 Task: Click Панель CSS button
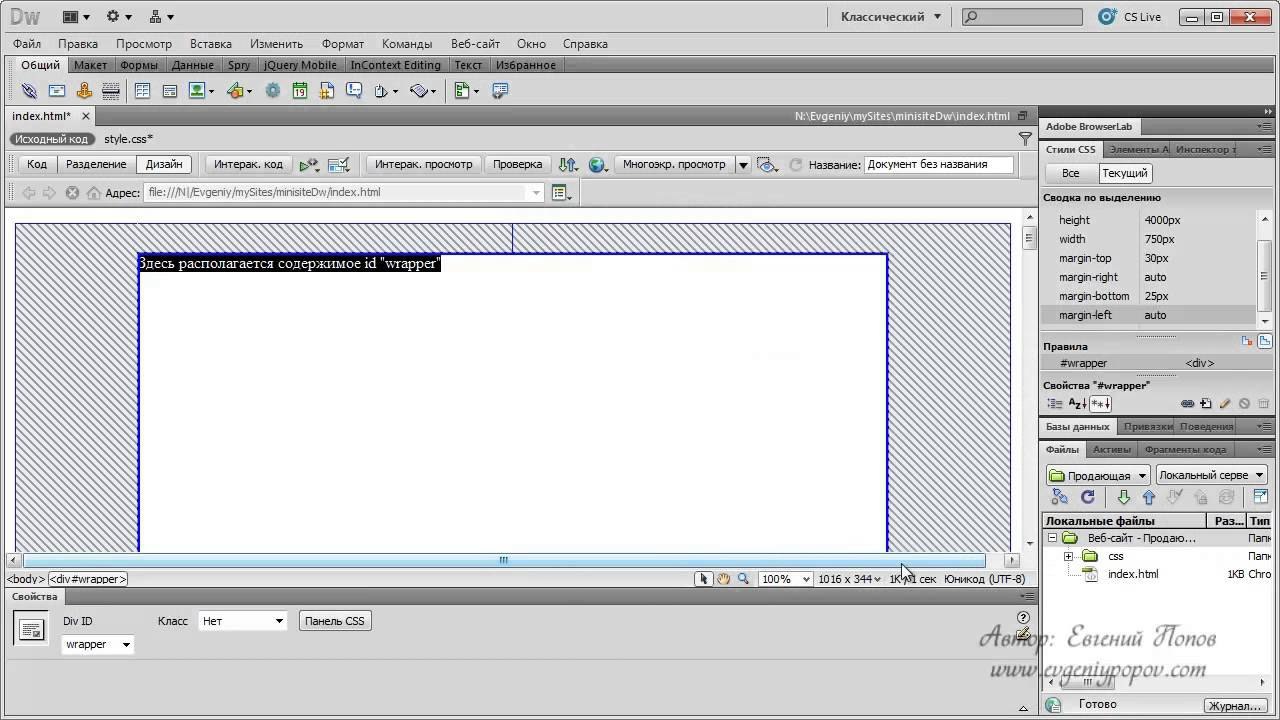(x=335, y=621)
